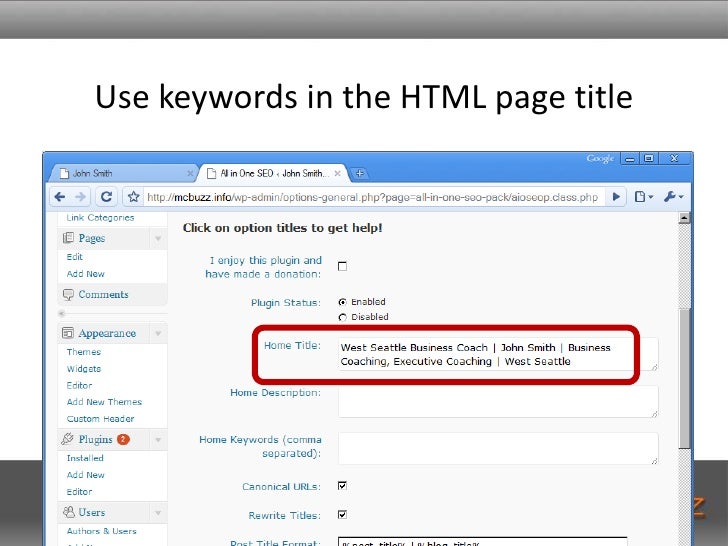Click the Comments bubble icon
The image size is (728, 546).
[68, 294]
